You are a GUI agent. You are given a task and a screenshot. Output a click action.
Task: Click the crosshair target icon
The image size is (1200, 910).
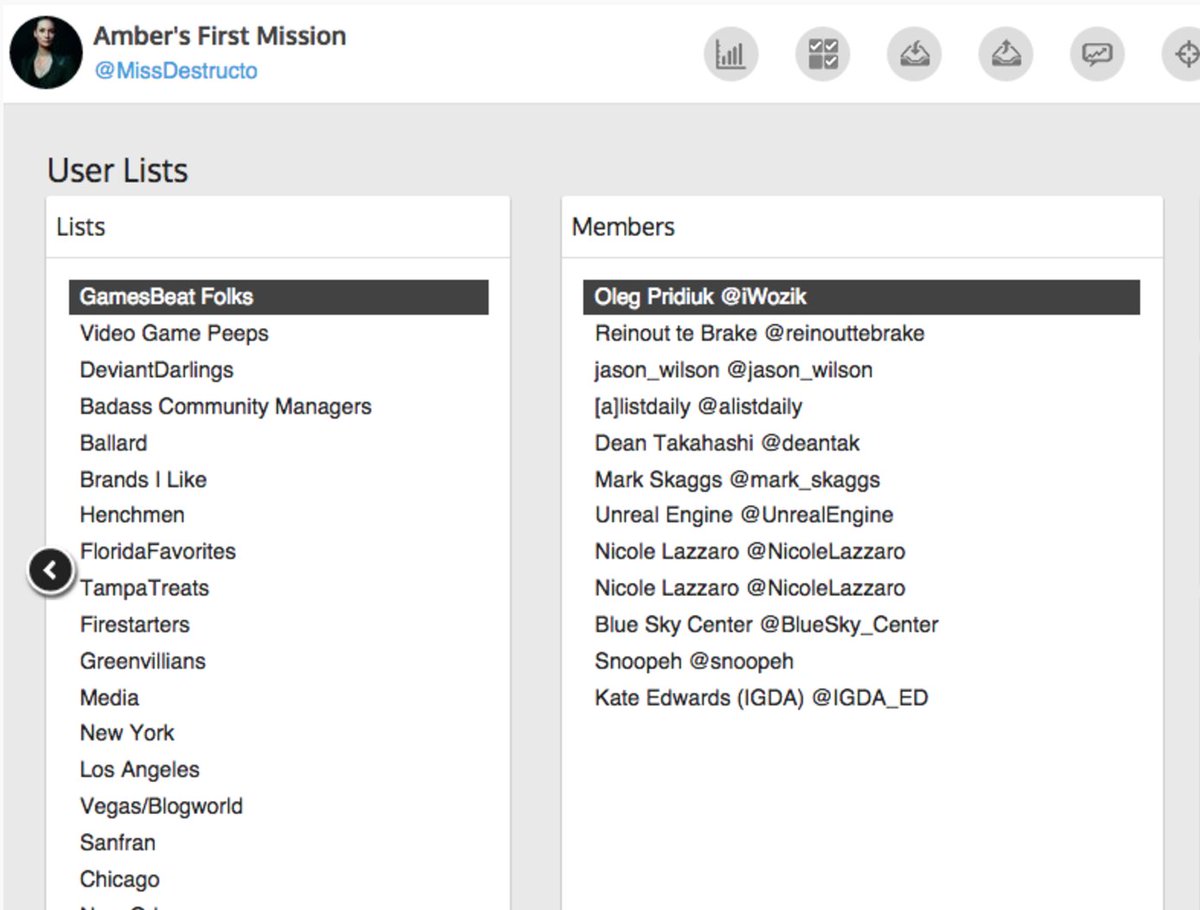pos(1184,54)
